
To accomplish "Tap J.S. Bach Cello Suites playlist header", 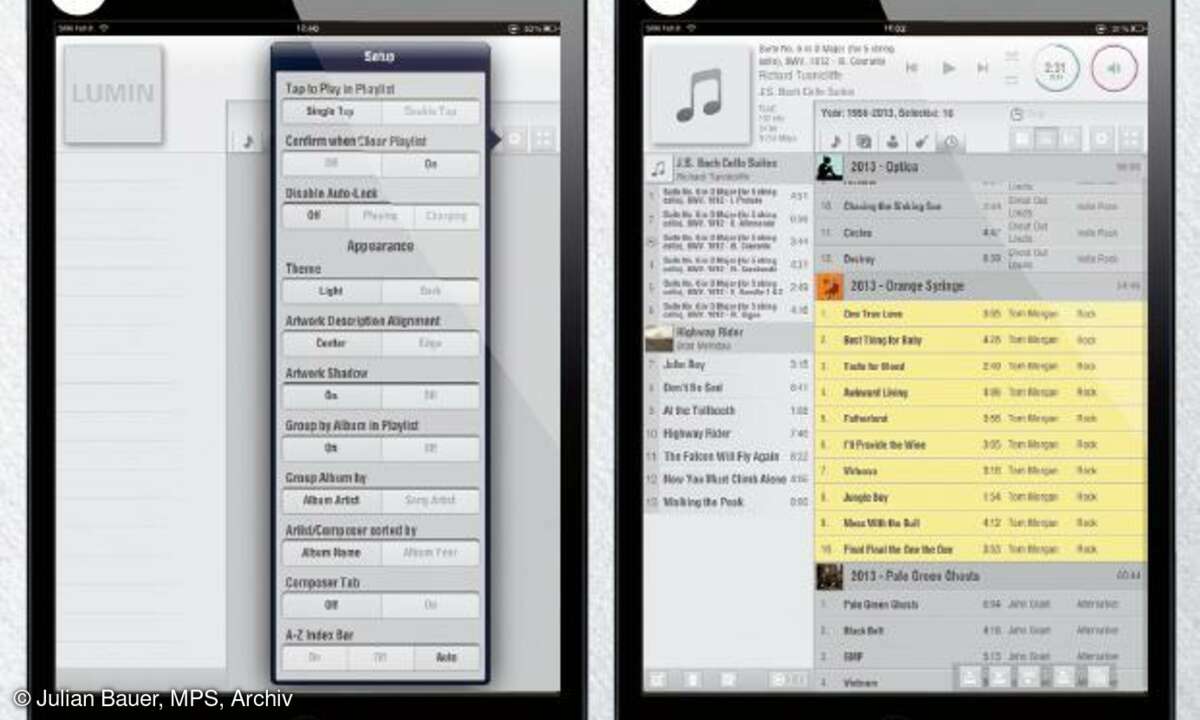I will click(729, 168).
